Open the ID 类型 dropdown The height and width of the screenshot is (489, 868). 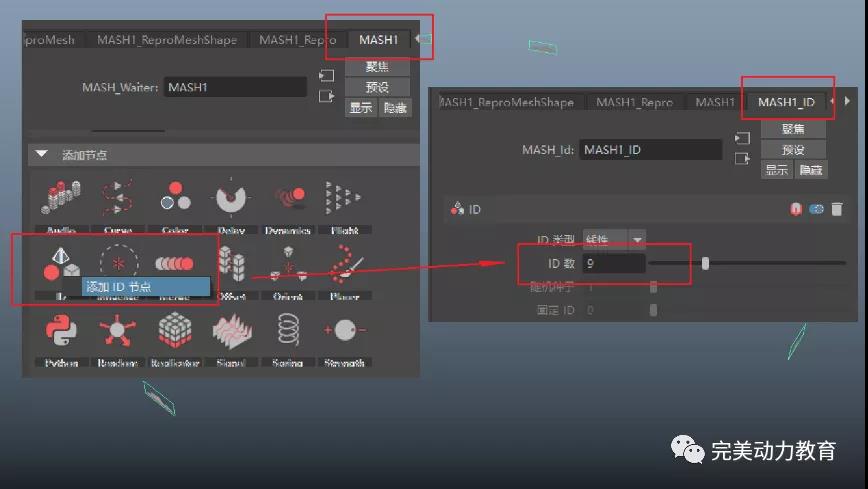pyautogui.click(x=614, y=240)
